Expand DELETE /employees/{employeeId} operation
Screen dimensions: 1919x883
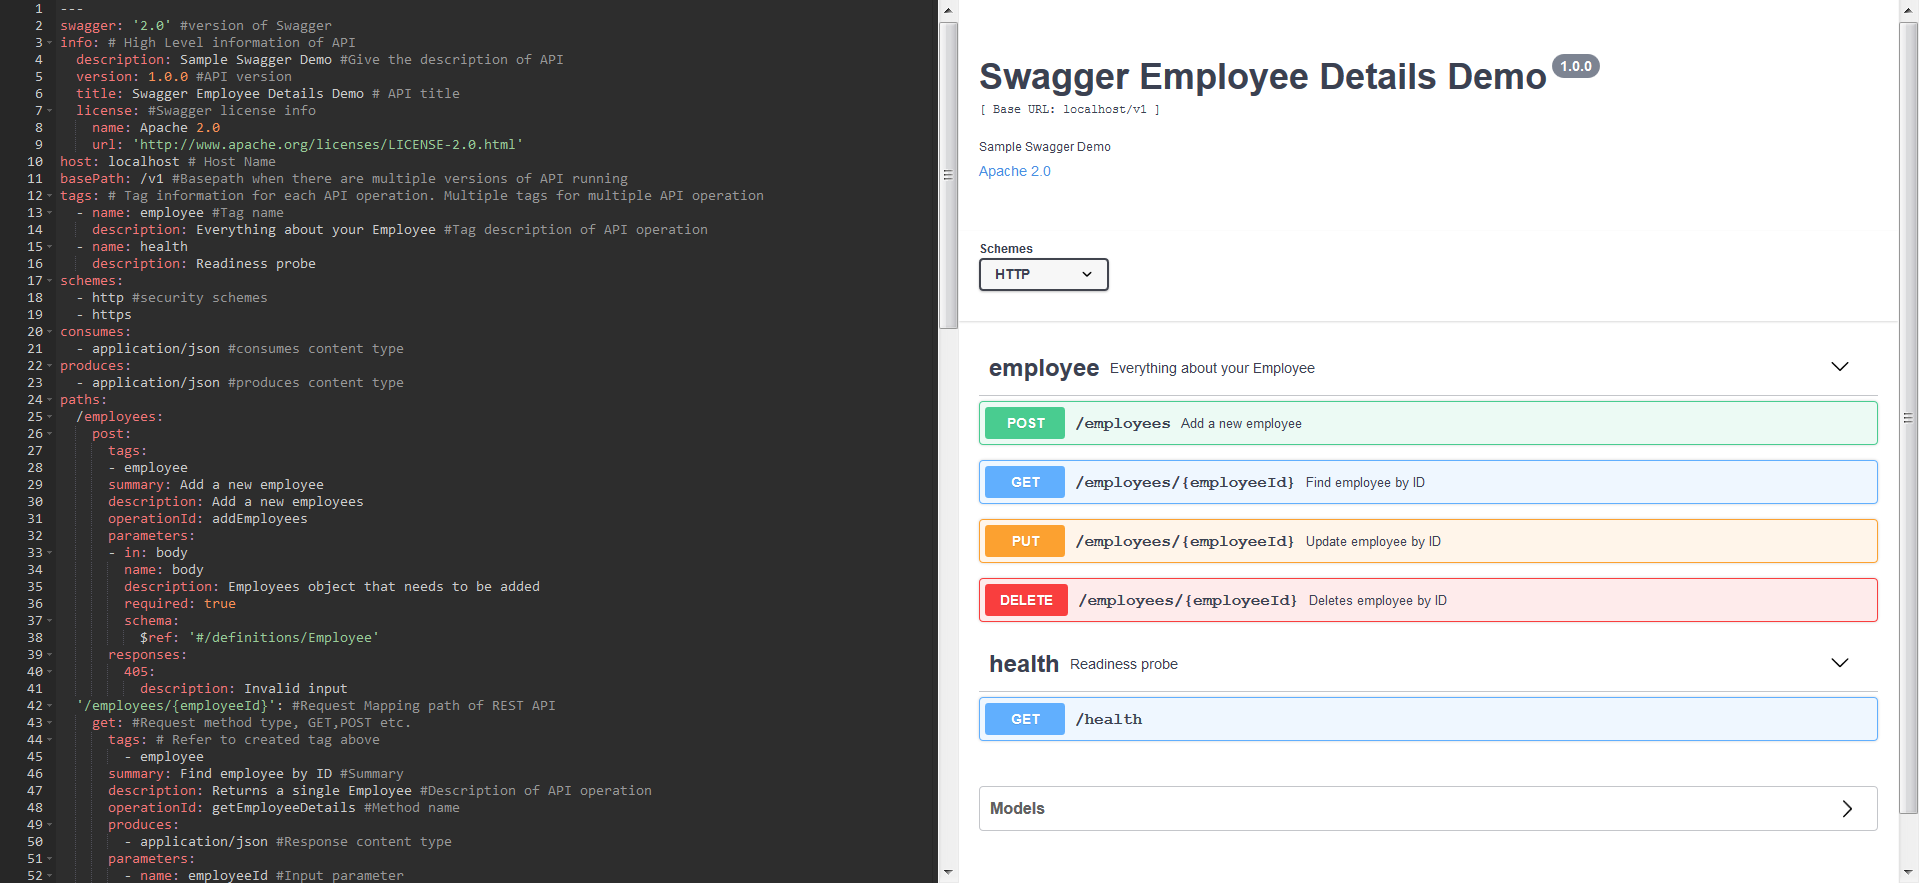pyautogui.click(x=1427, y=600)
